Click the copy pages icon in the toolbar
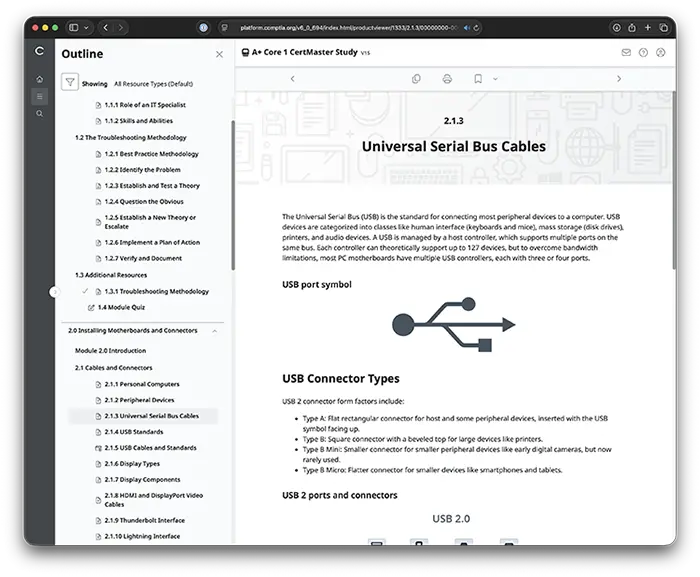This screenshot has width=700, height=577. tap(417, 78)
